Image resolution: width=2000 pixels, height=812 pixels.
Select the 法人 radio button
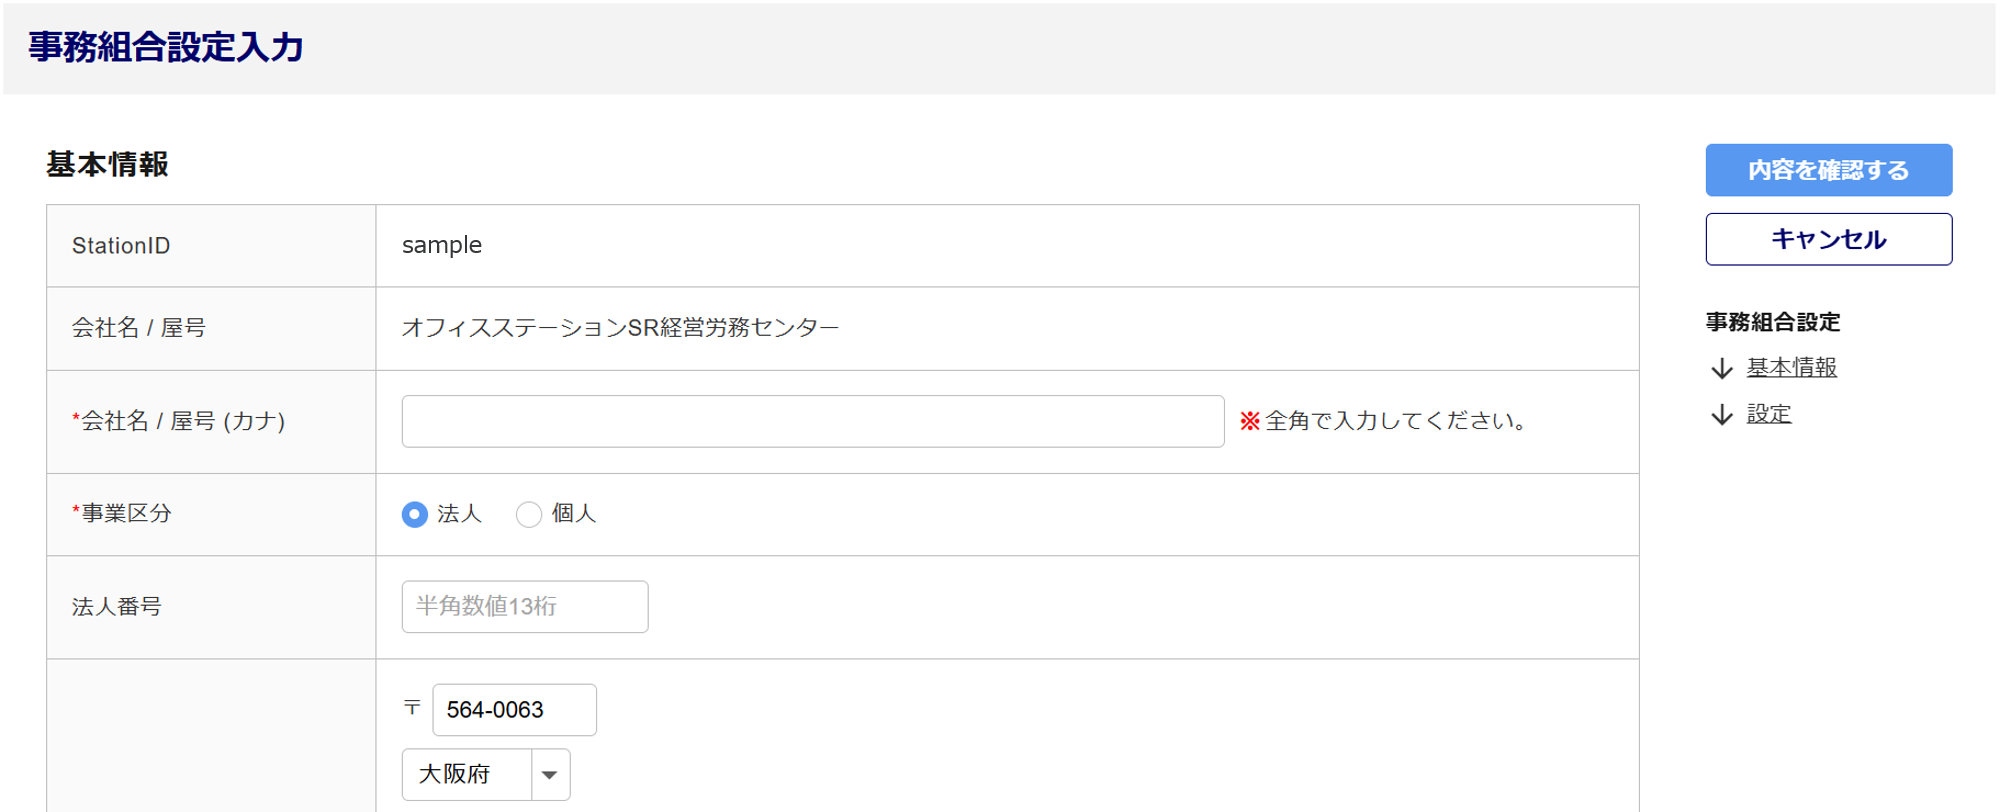click(415, 514)
